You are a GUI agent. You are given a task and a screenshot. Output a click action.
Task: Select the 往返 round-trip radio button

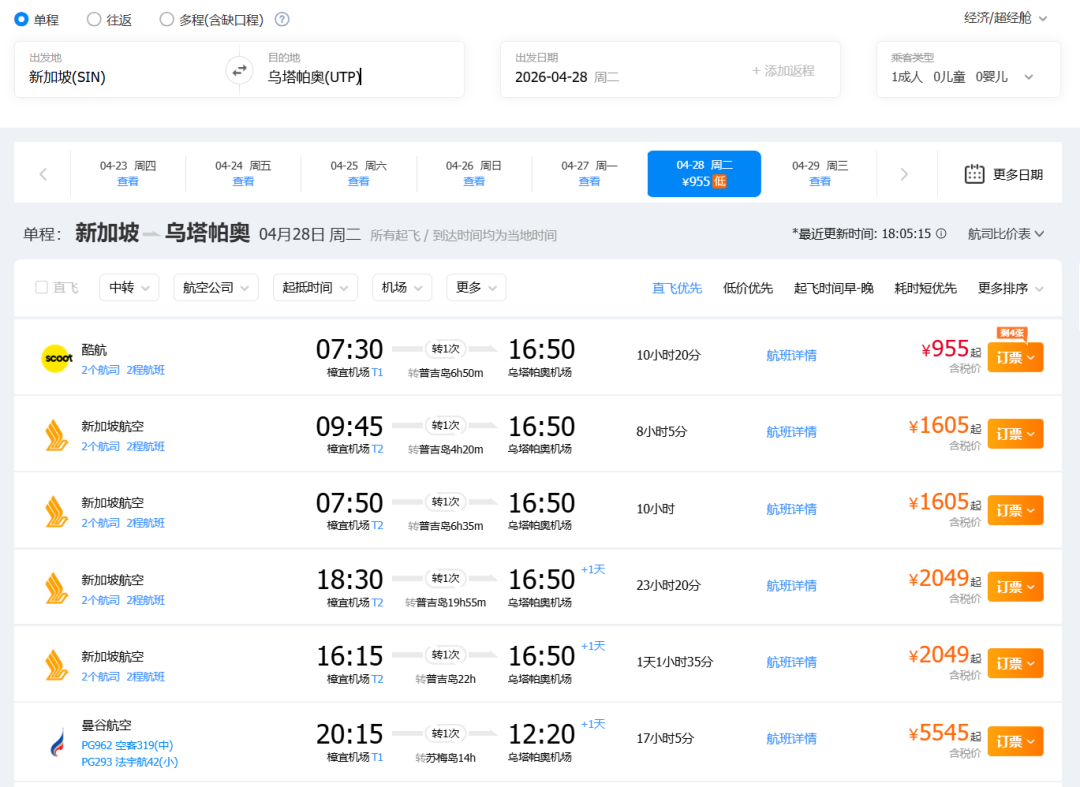click(x=94, y=19)
